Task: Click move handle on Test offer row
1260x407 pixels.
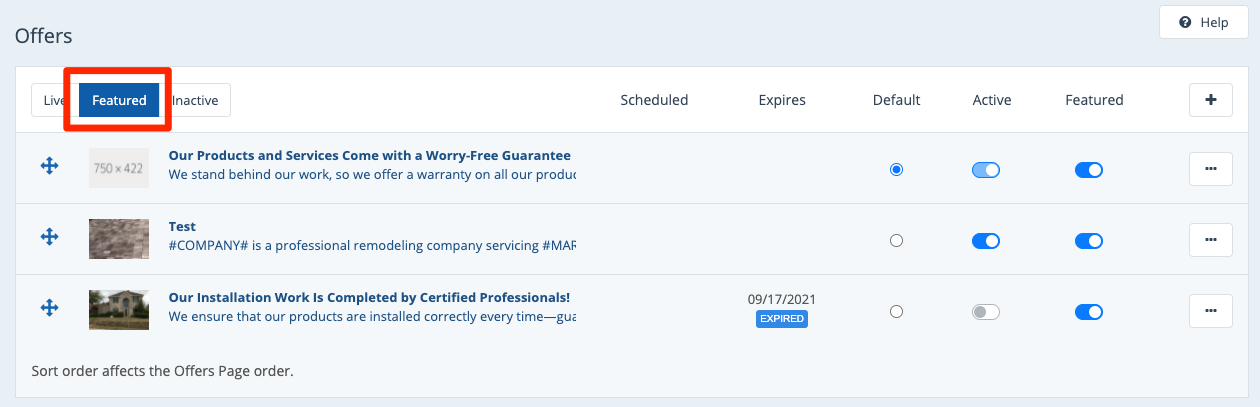Action: tap(49, 237)
